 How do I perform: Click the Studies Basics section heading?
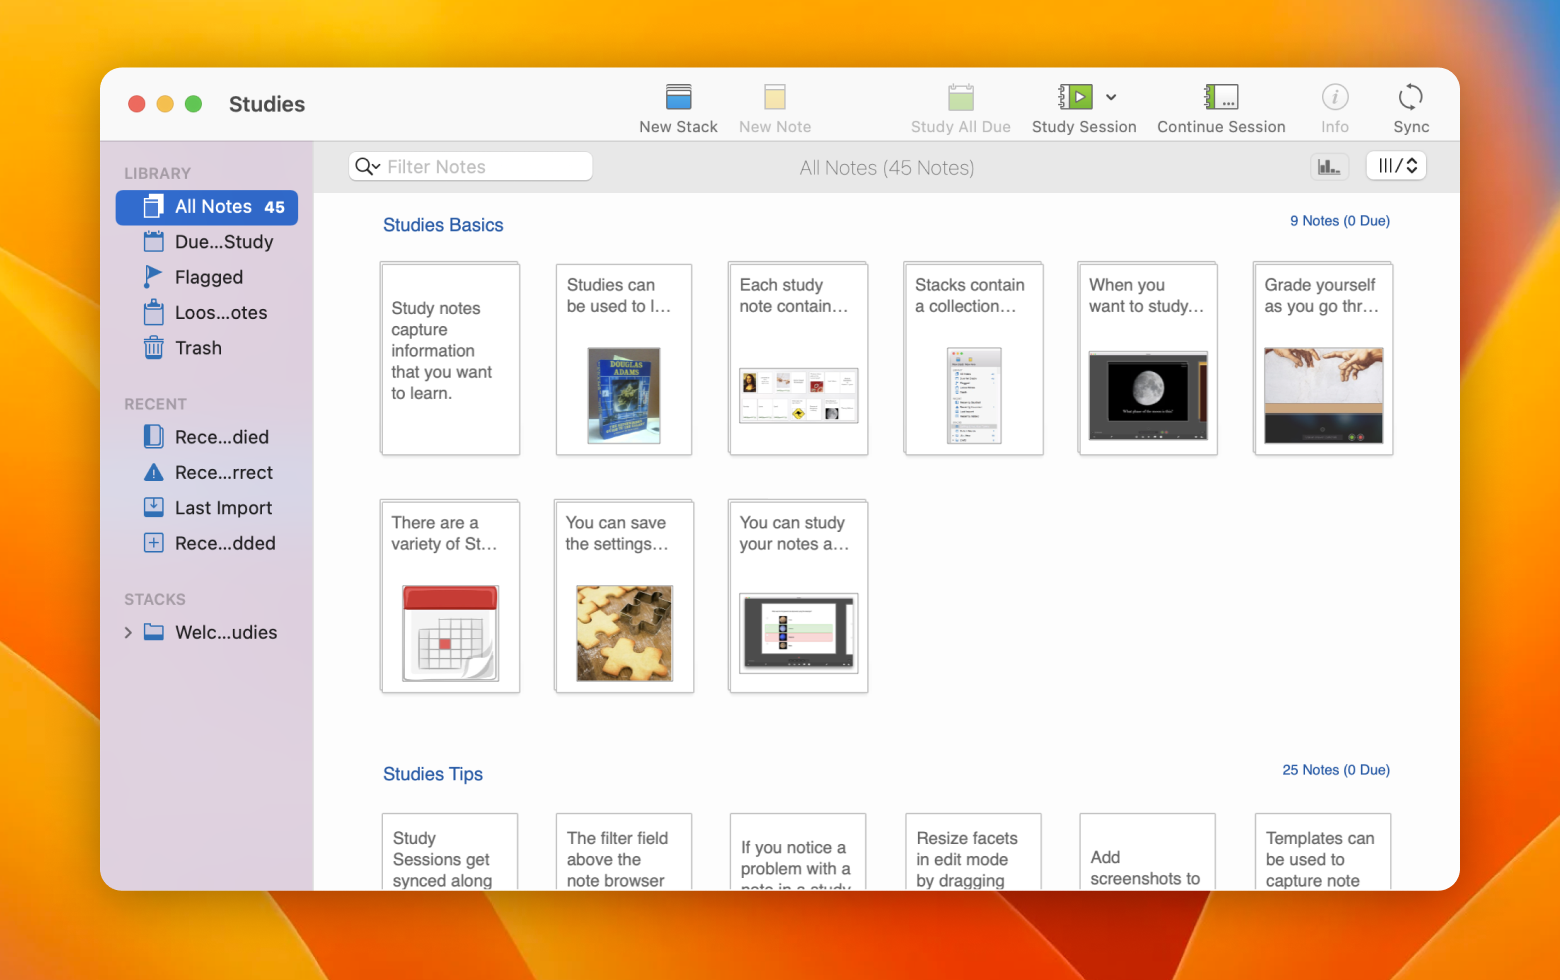point(443,225)
